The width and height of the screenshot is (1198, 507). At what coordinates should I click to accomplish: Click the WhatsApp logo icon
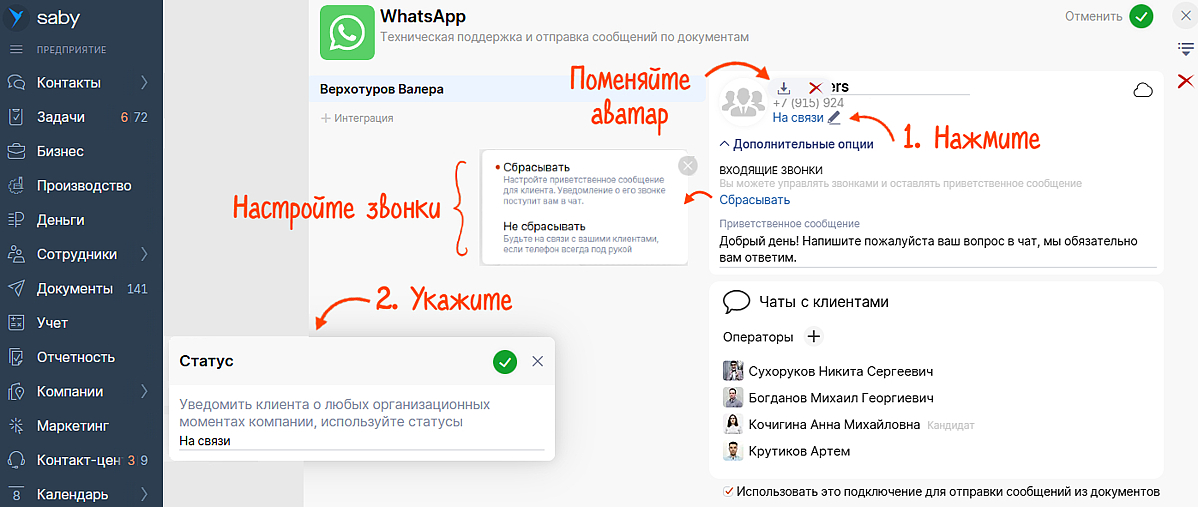point(346,33)
